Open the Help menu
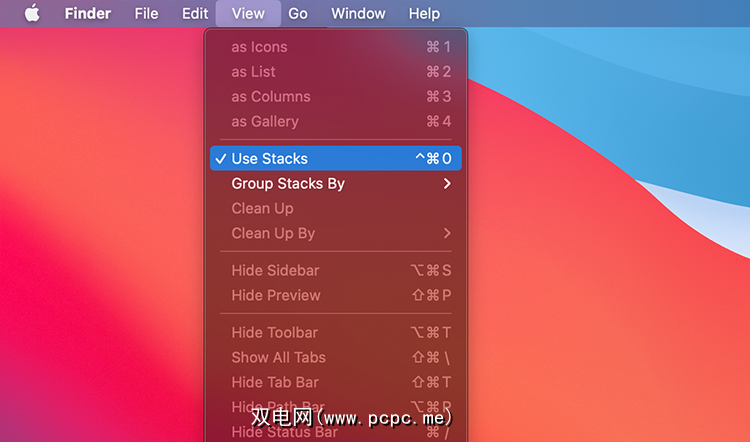 pos(424,13)
